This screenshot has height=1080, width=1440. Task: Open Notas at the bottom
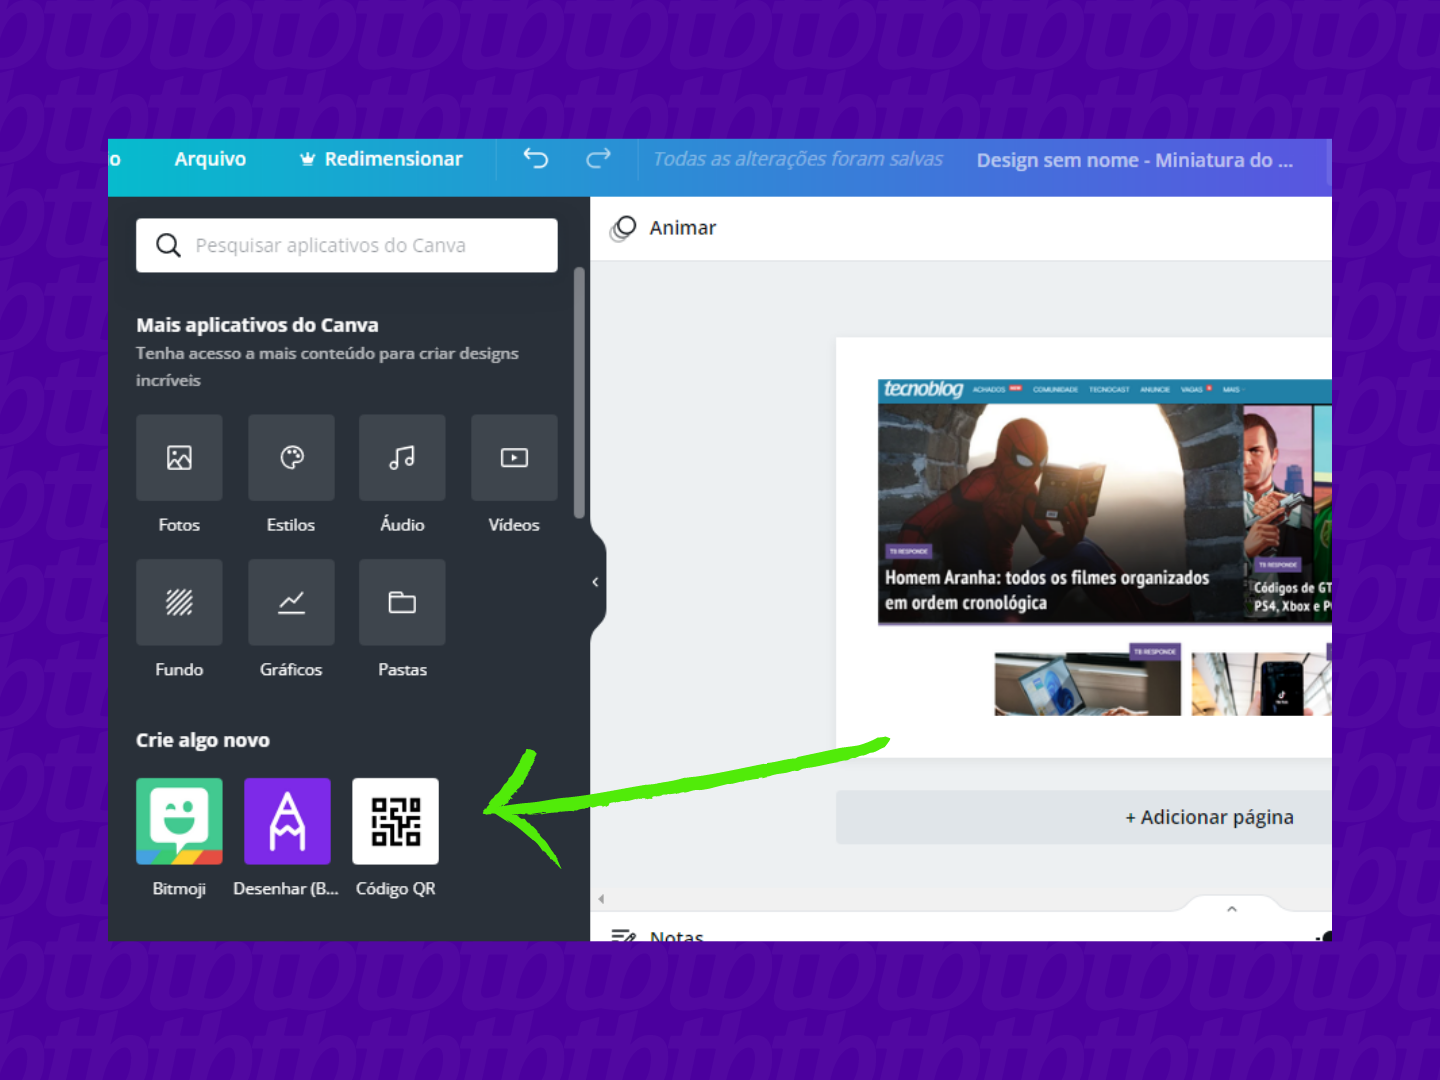coord(658,934)
